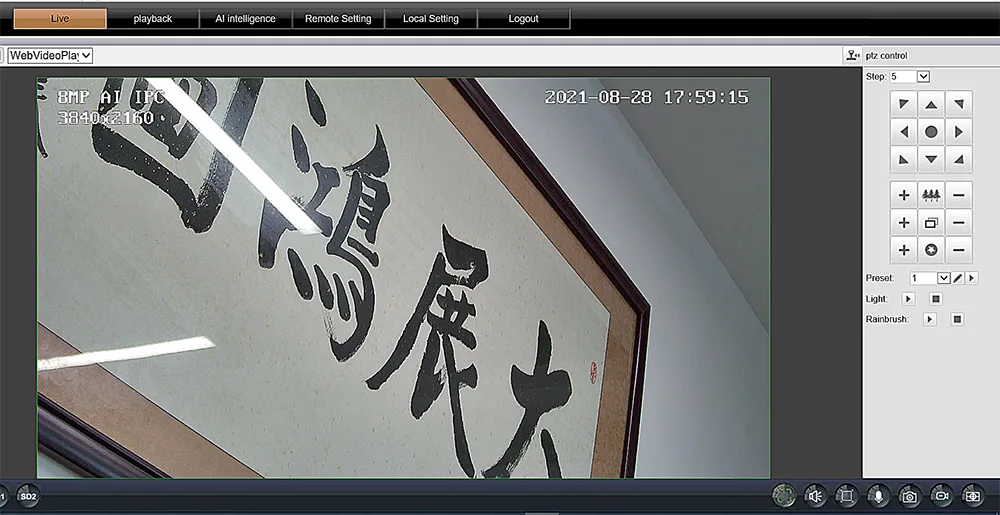Click the zoom trees icon

coord(931,195)
